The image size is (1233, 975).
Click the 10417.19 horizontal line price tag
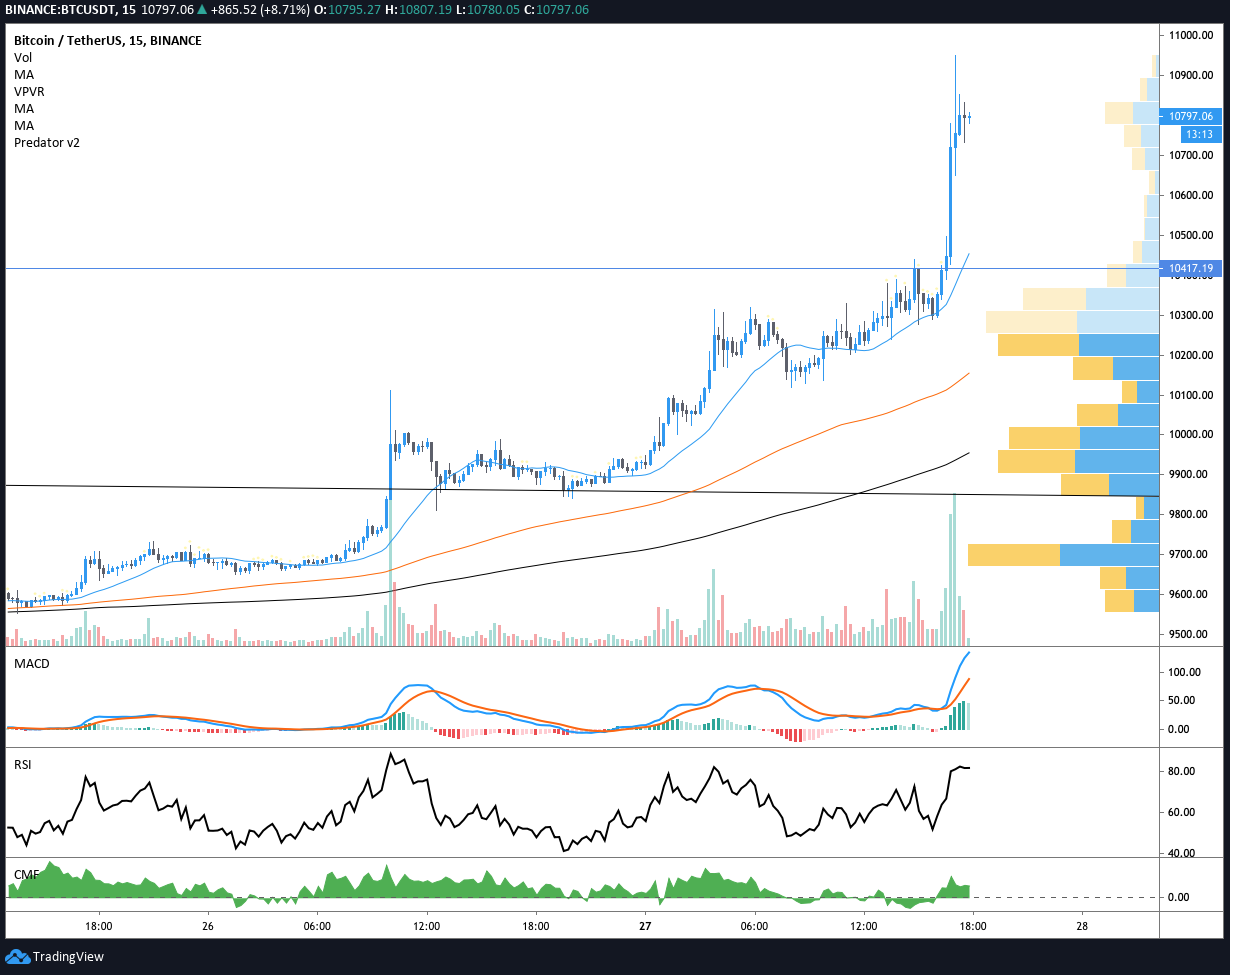point(1190,268)
